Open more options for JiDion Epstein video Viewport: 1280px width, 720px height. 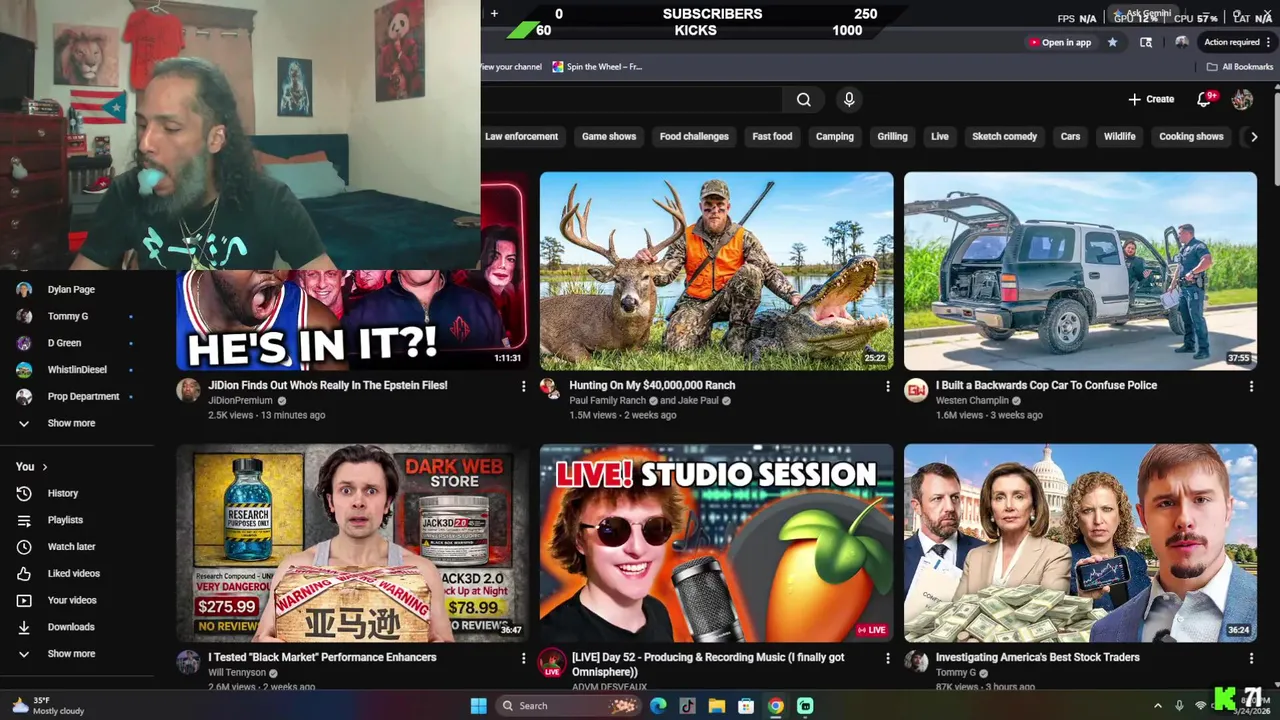(523, 386)
